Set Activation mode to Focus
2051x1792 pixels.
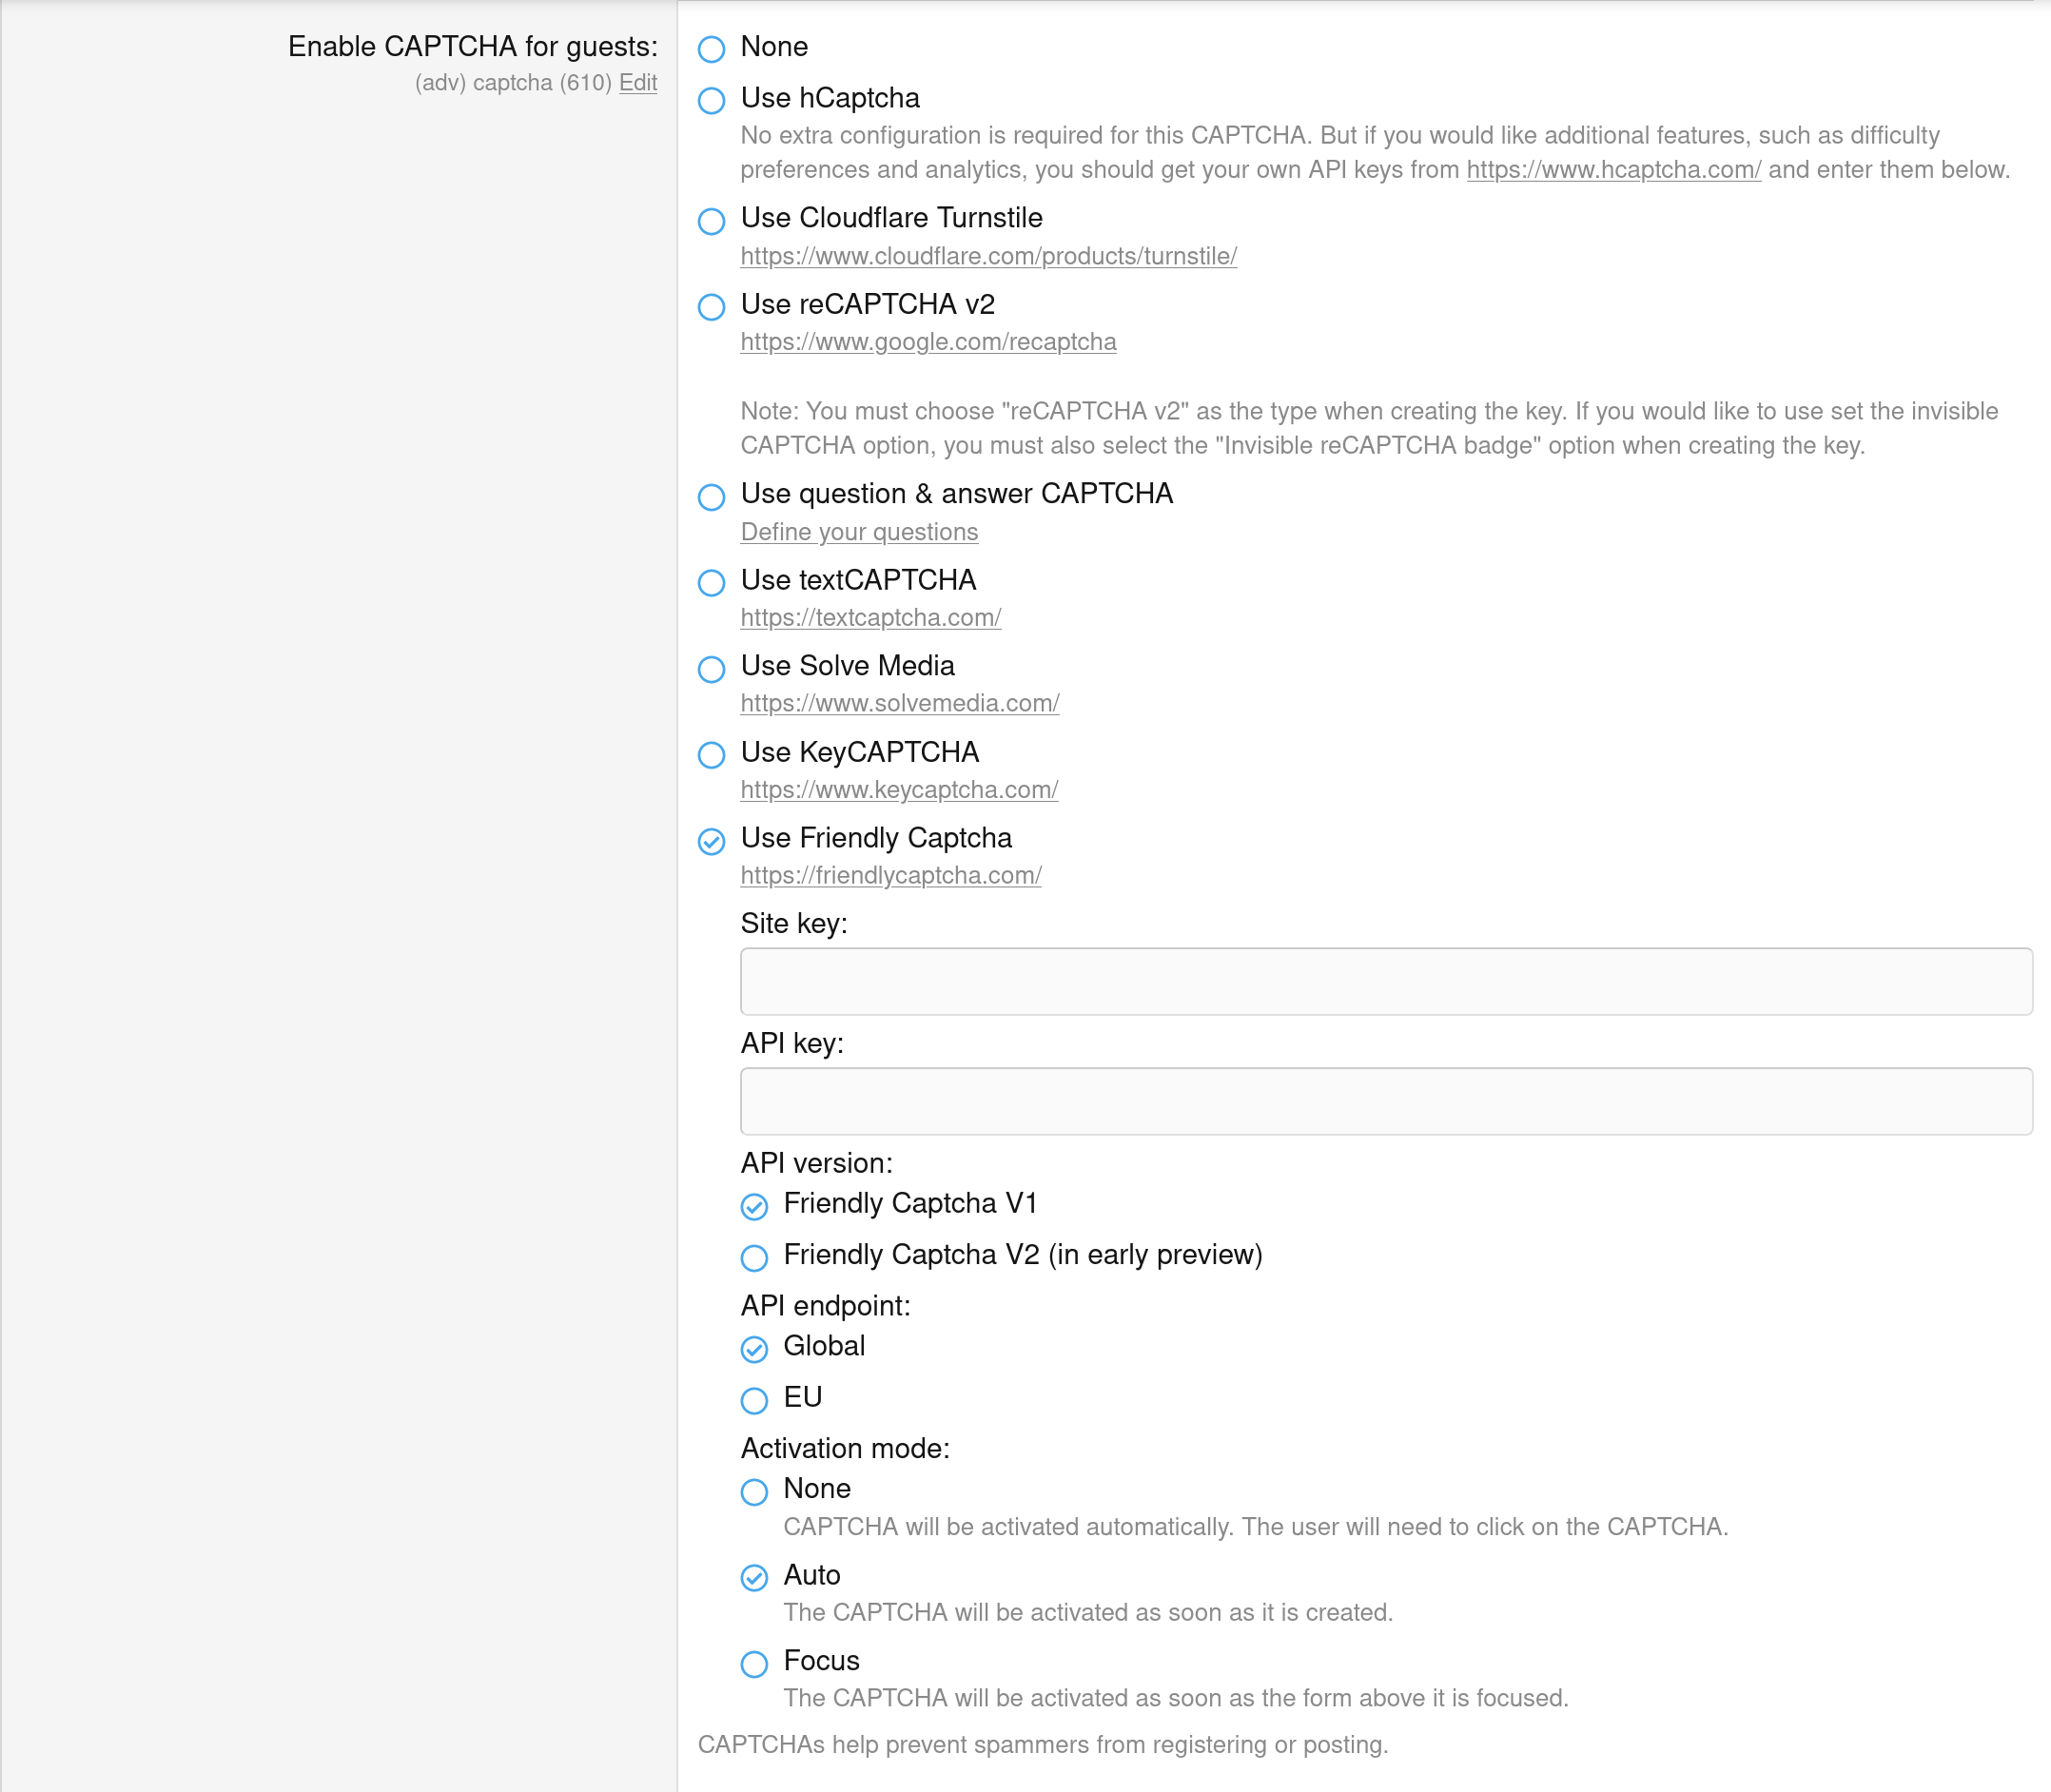point(754,1663)
